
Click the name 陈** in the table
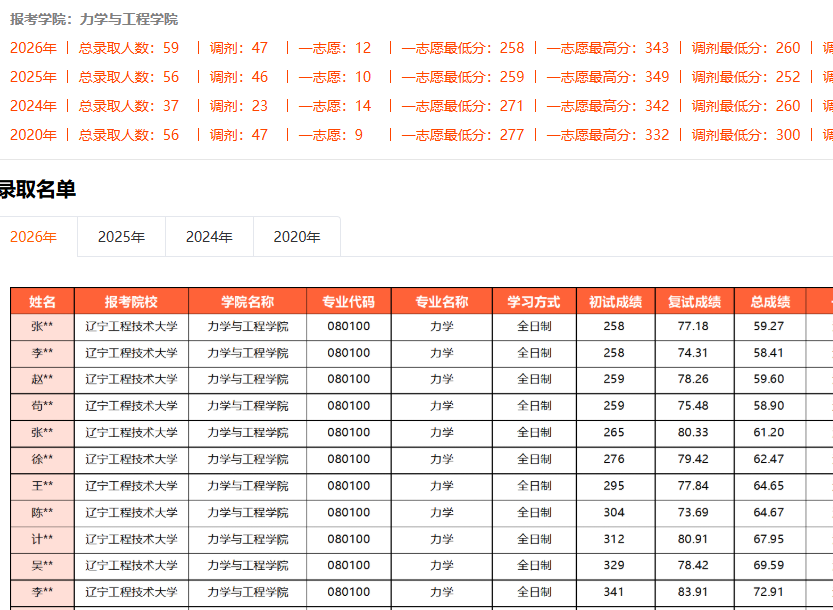42,513
